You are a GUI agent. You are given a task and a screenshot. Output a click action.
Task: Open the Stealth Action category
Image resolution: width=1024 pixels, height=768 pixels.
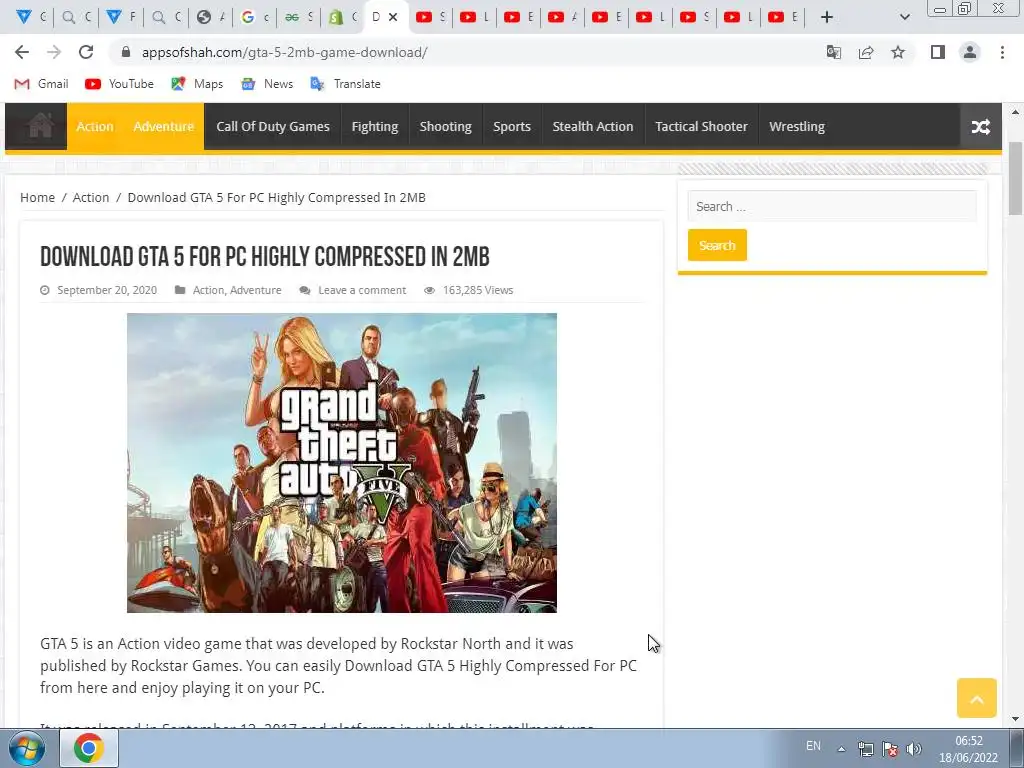592,126
